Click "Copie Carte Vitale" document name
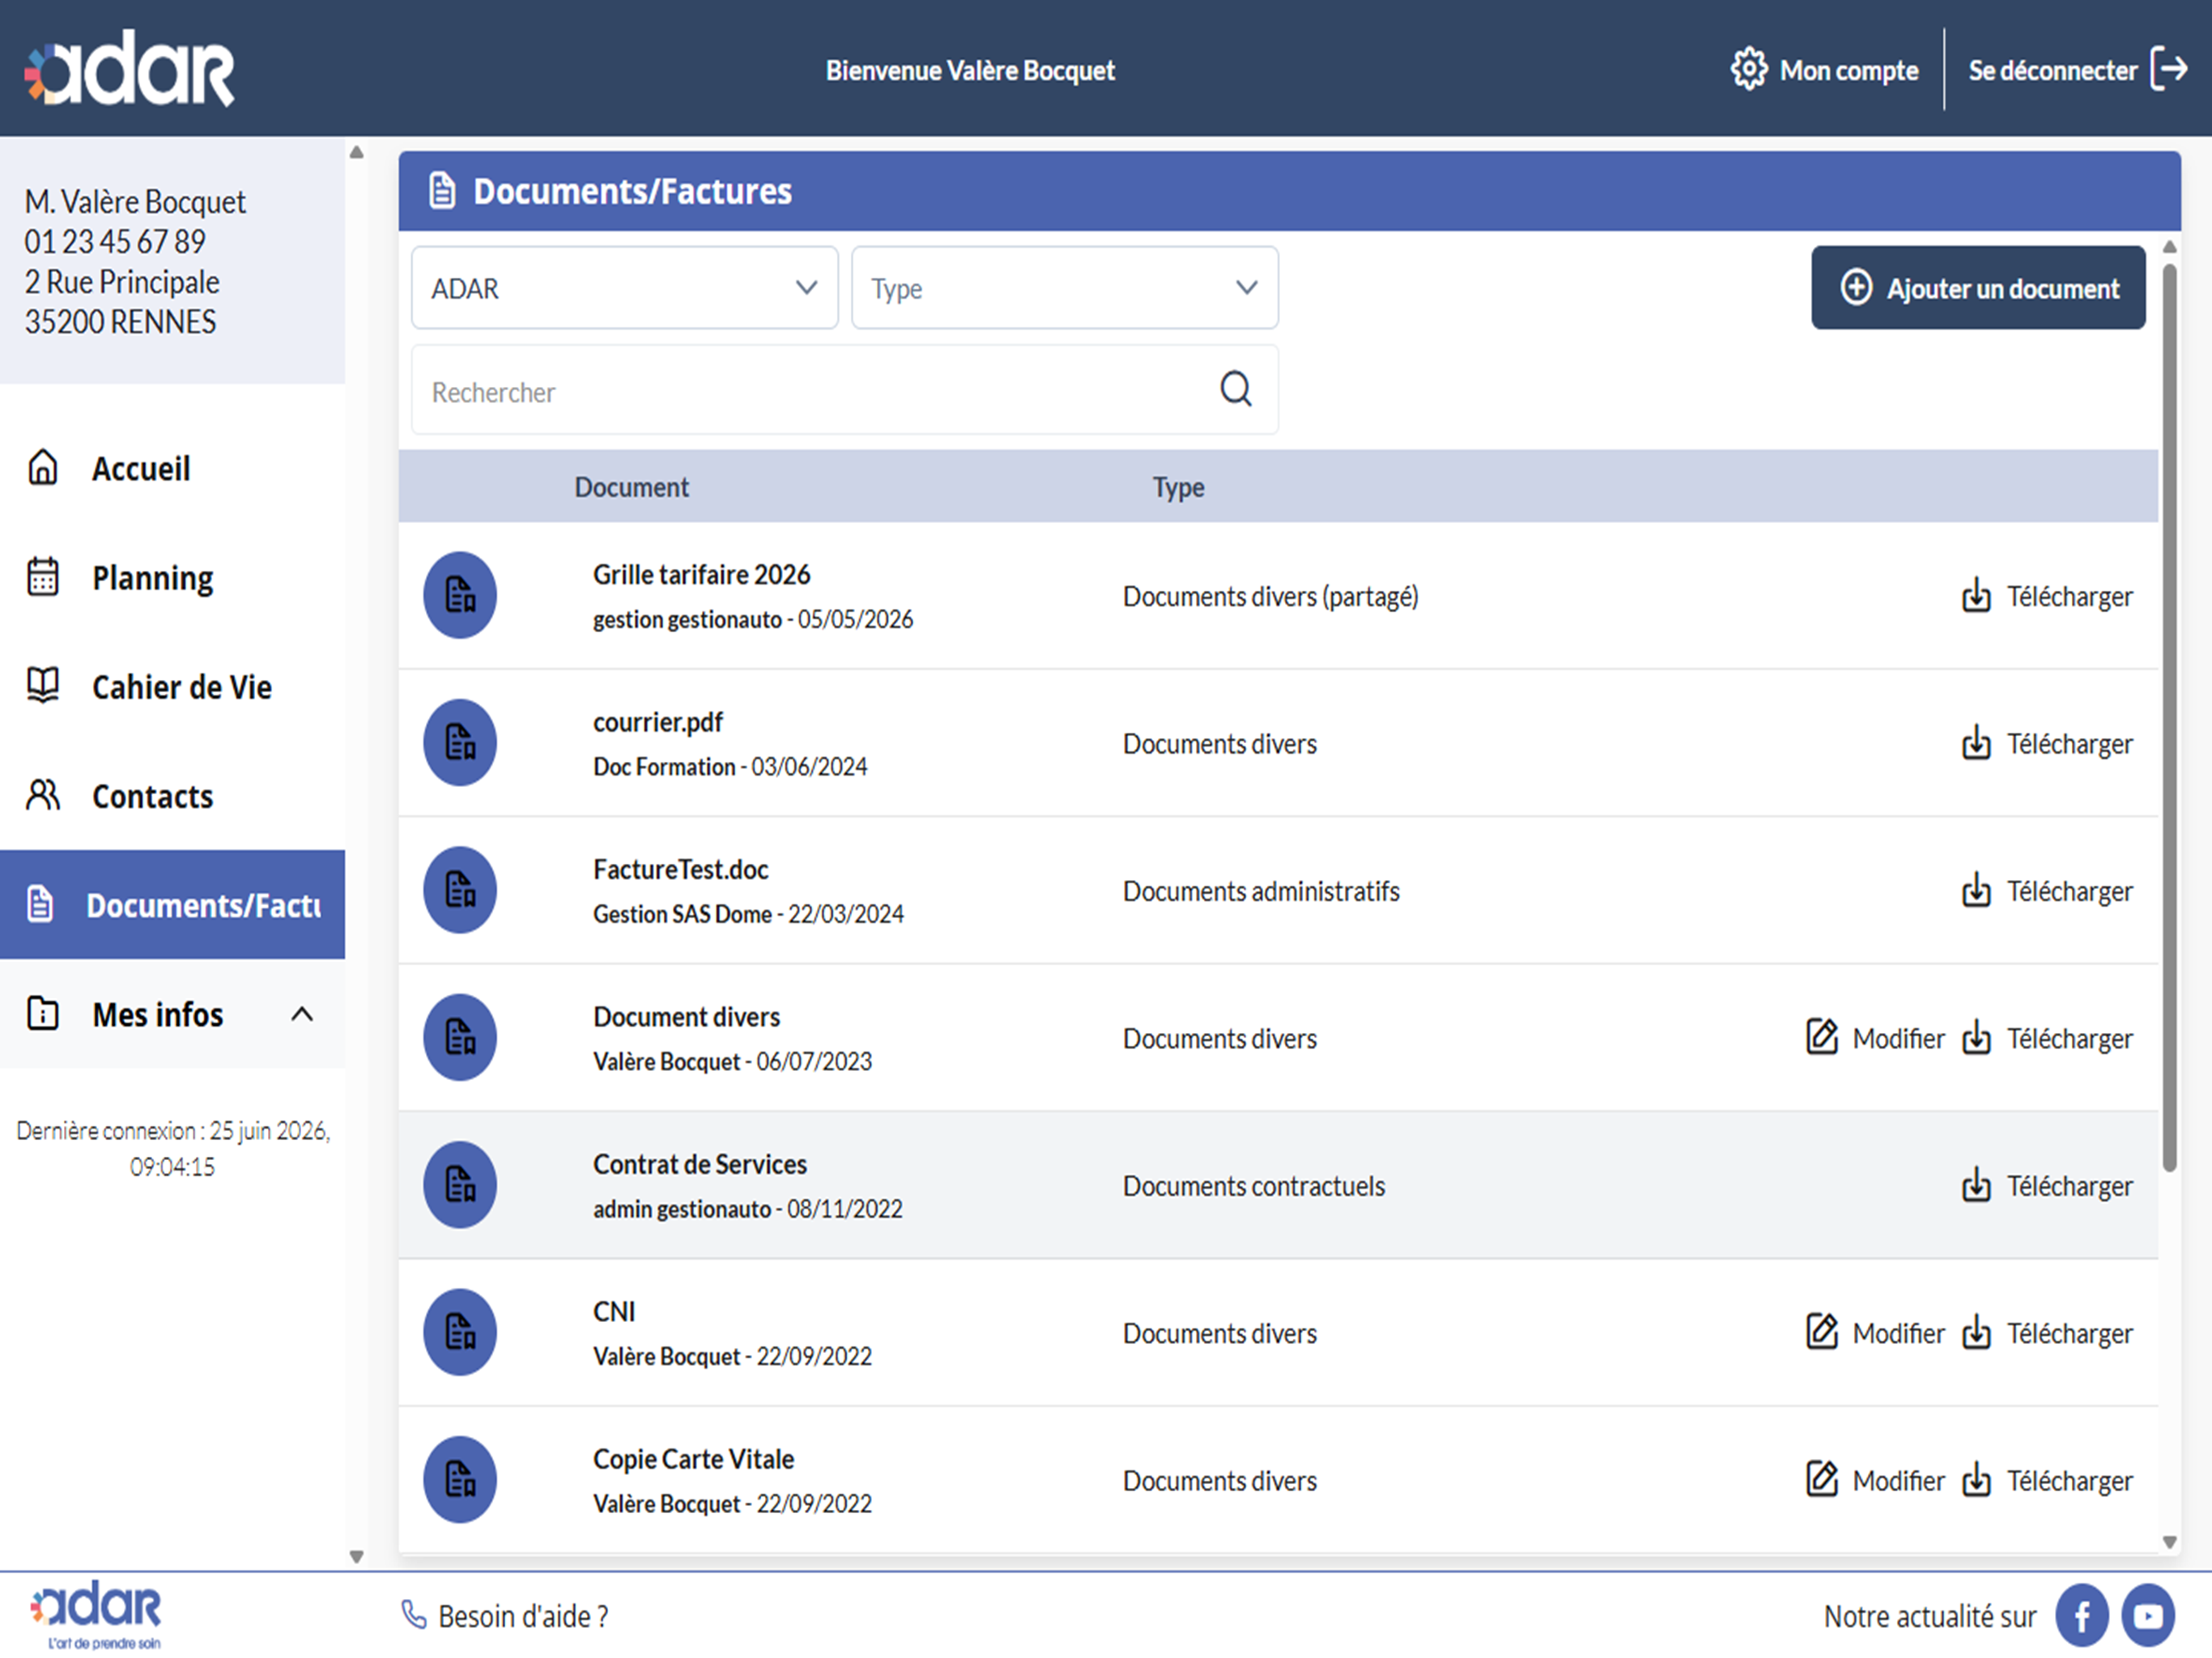 693,1459
